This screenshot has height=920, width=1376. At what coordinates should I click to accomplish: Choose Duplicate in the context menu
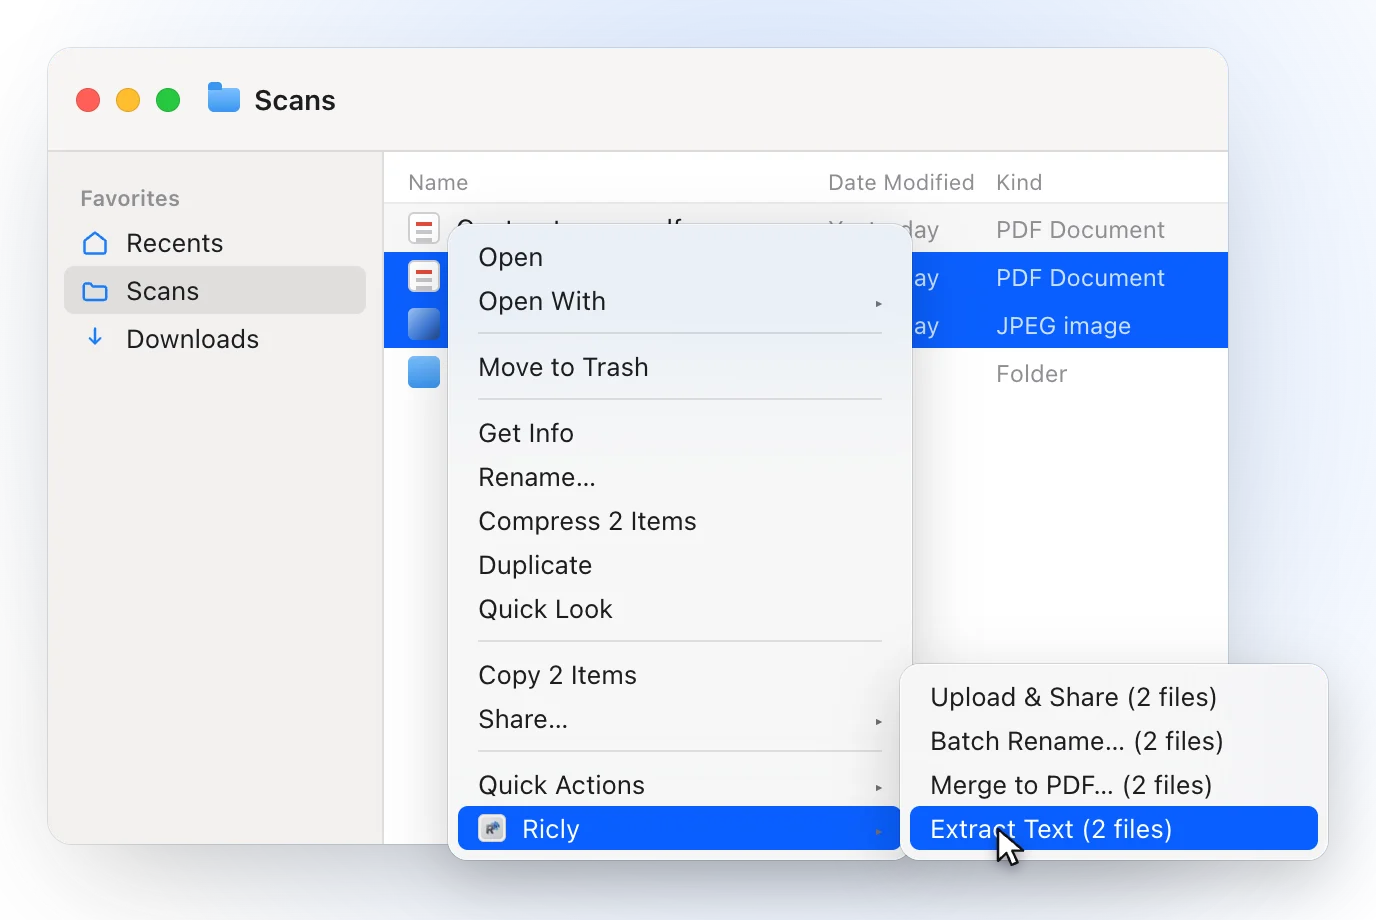coord(680,565)
